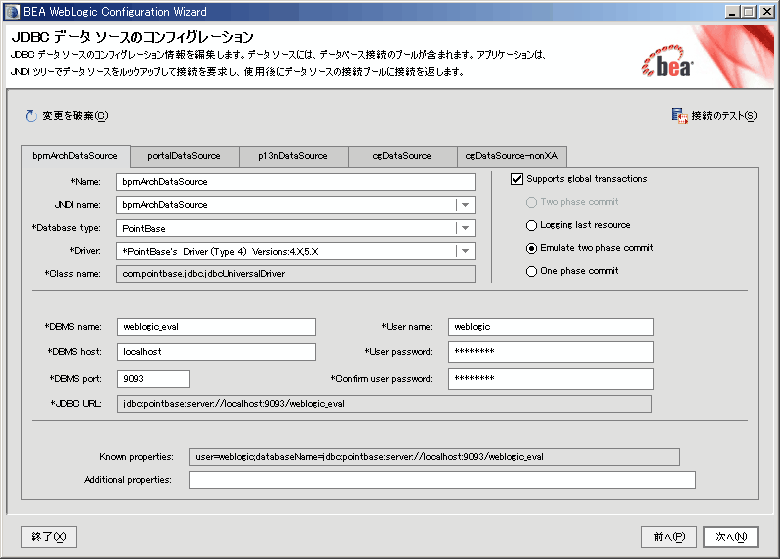Minimize the Configuration Wizard window

point(731,12)
